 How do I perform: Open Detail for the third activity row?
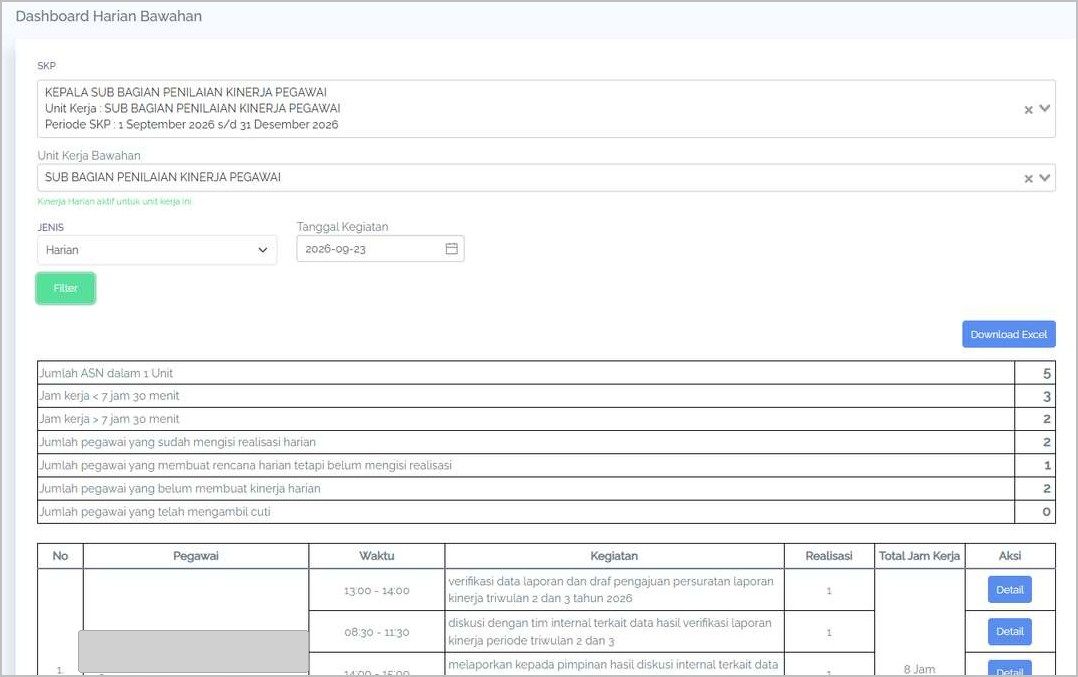[1010, 668]
